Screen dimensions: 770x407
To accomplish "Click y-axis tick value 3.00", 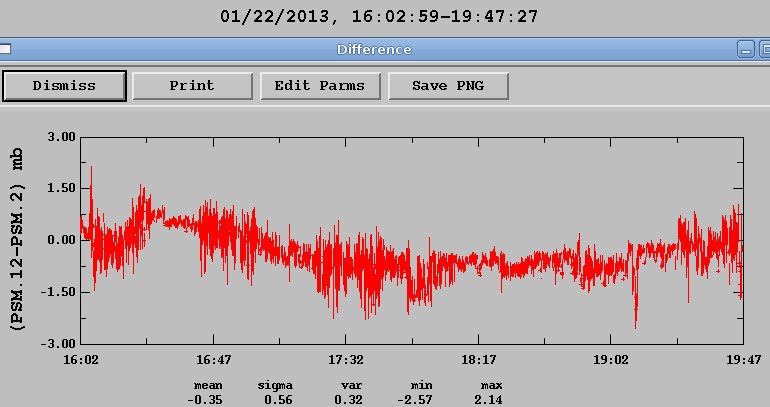I will coord(61,137).
